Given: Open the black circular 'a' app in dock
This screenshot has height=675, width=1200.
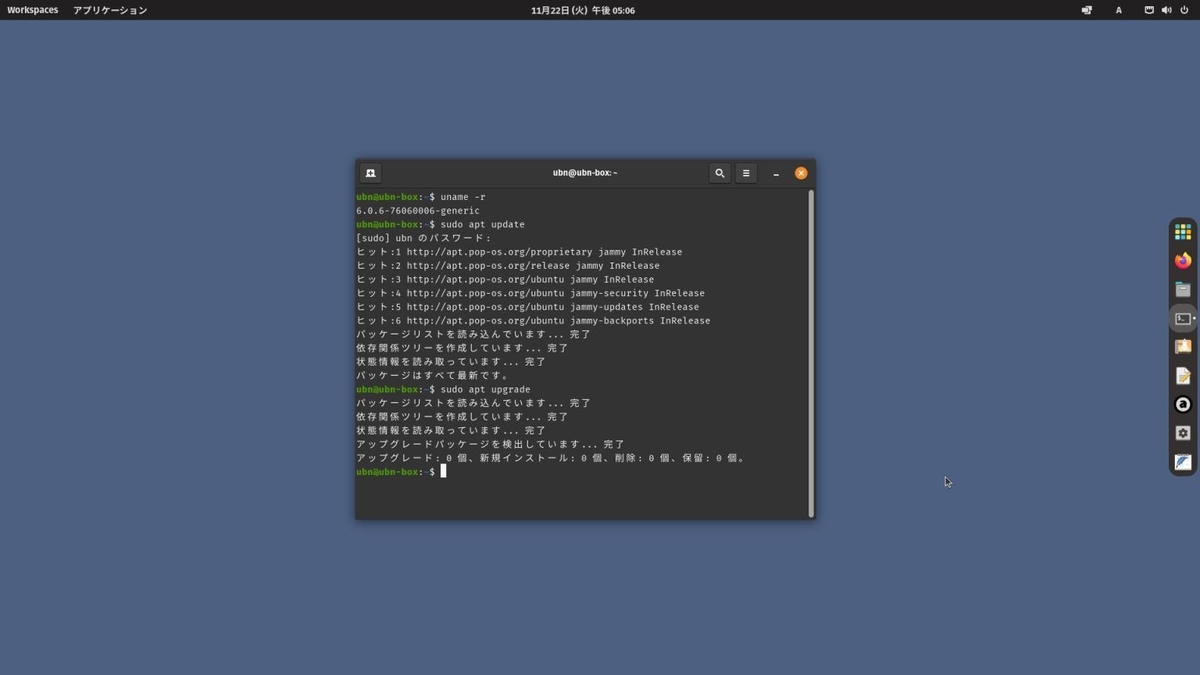Looking at the screenshot, I should [x=1183, y=405].
